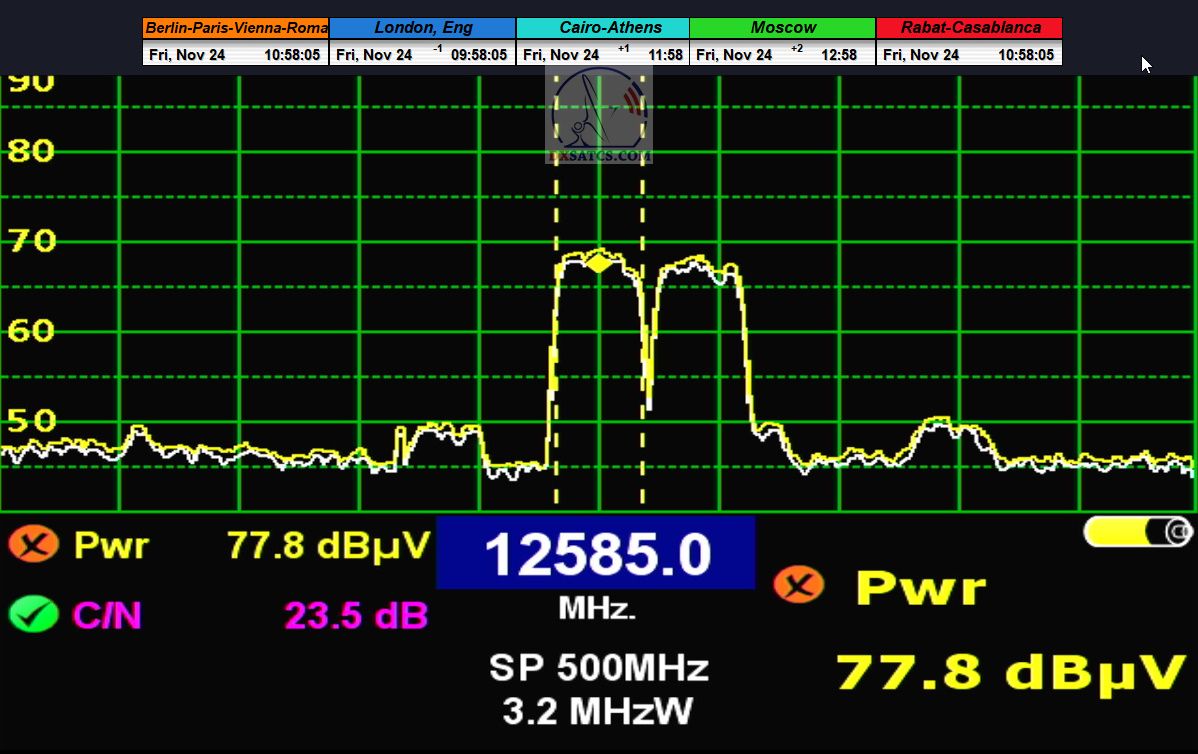Click the orange X icon beside left Pwr
Viewport: 1198px width, 754px height.
click(x=33, y=545)
